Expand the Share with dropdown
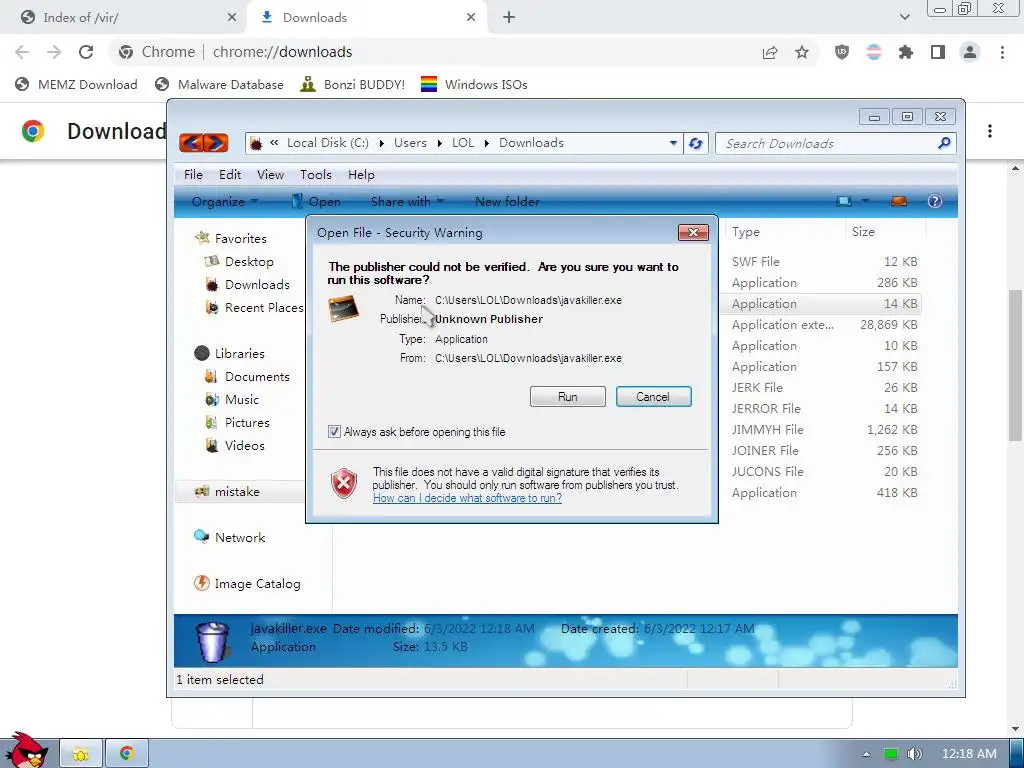This screenshot has width=1024, height=768. 408,202
